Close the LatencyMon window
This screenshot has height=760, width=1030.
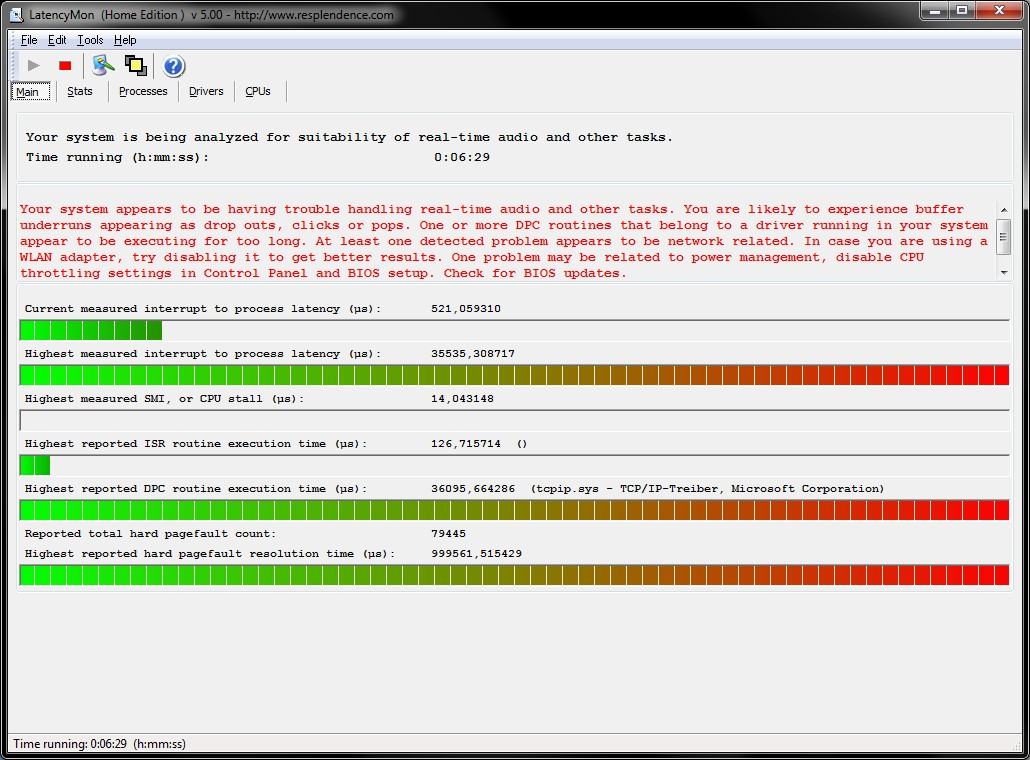pyautogui.click(x=999, y=11)
